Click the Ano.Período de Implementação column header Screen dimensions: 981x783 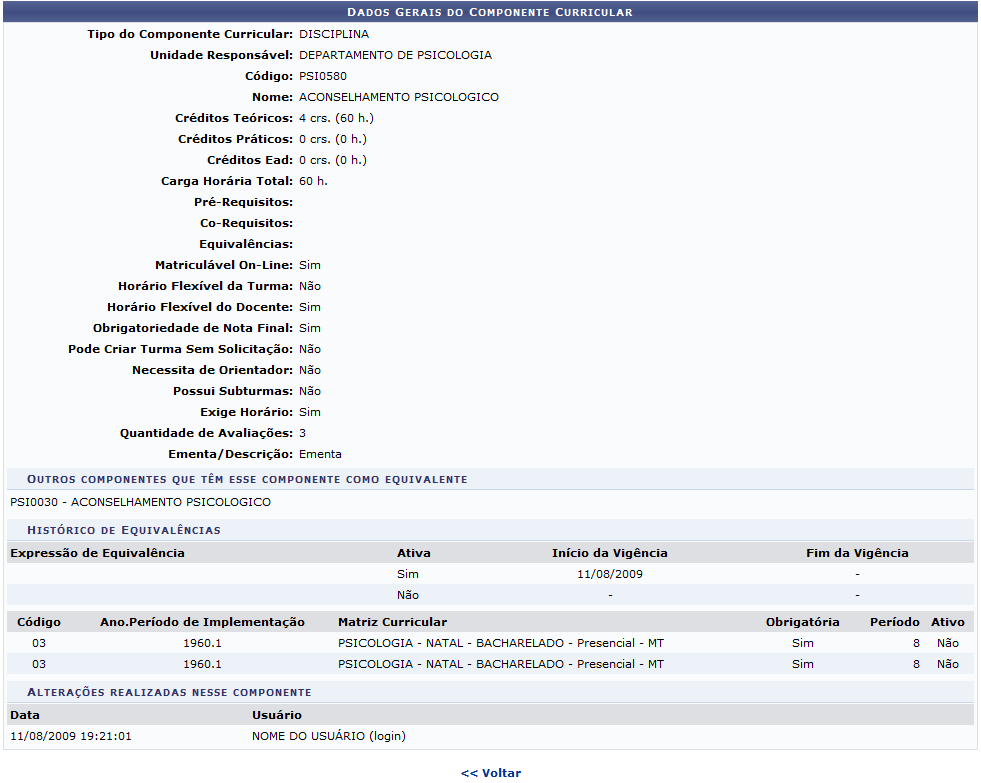coord(202,622)
